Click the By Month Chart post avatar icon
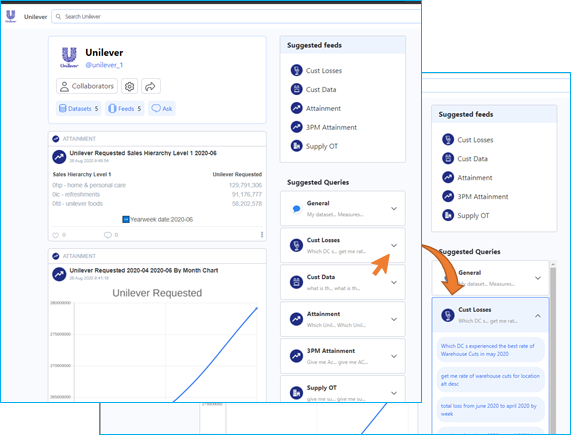 [59, 274]
